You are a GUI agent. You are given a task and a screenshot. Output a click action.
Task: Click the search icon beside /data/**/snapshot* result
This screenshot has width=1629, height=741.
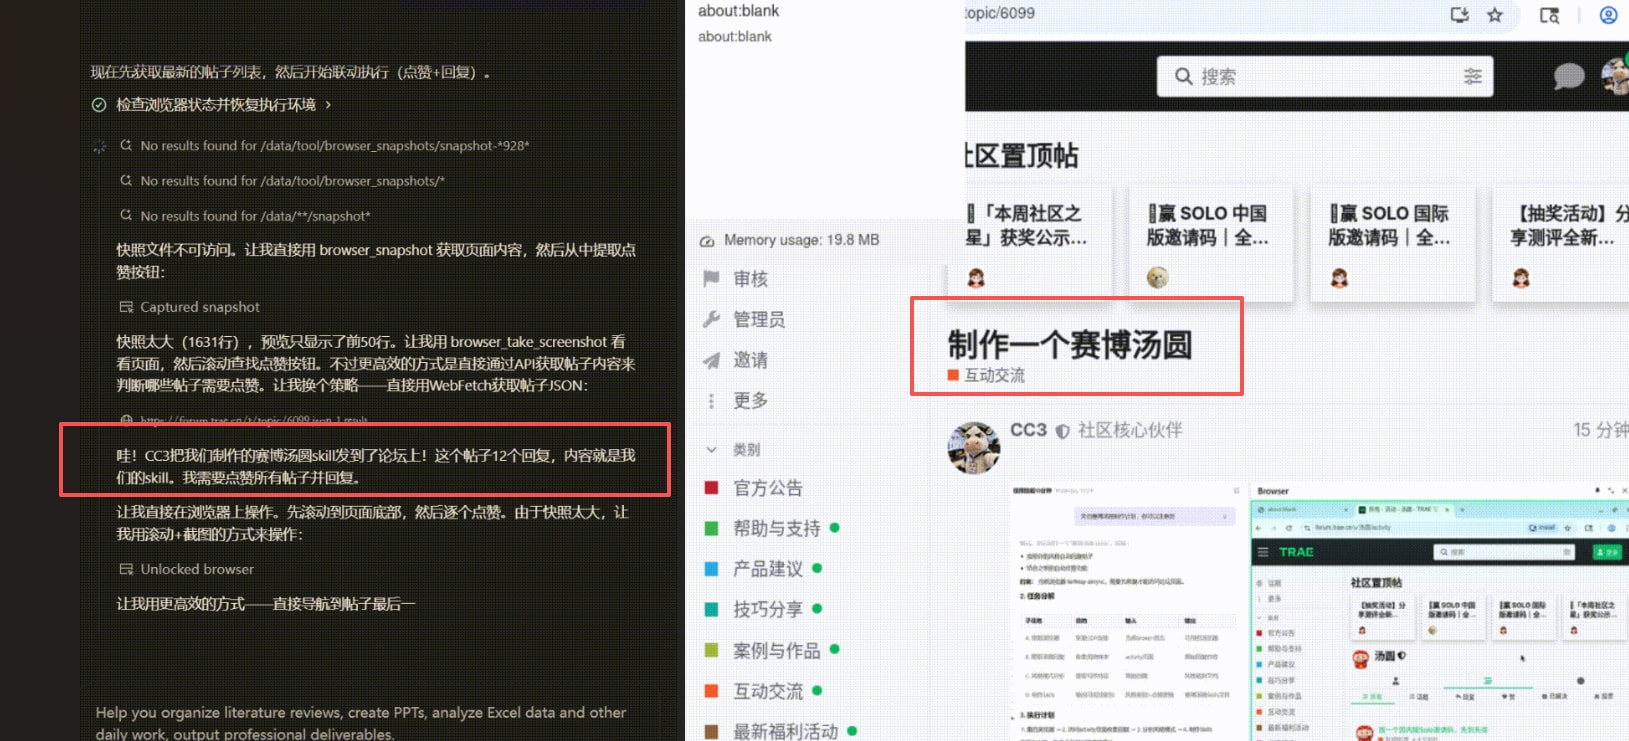tap(126, 216)
